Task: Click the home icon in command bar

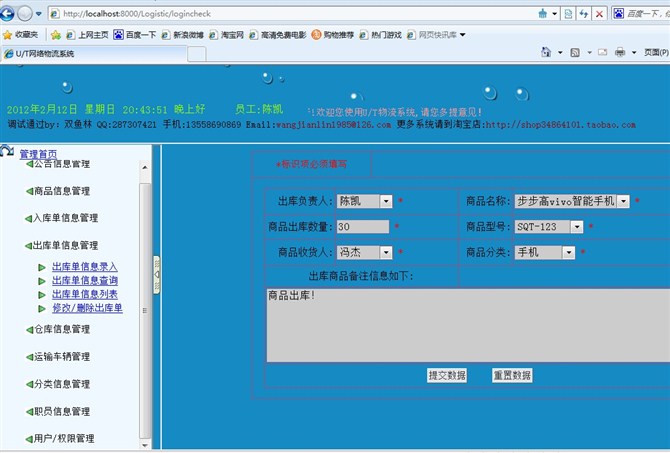Action: [x=546, y=52]
